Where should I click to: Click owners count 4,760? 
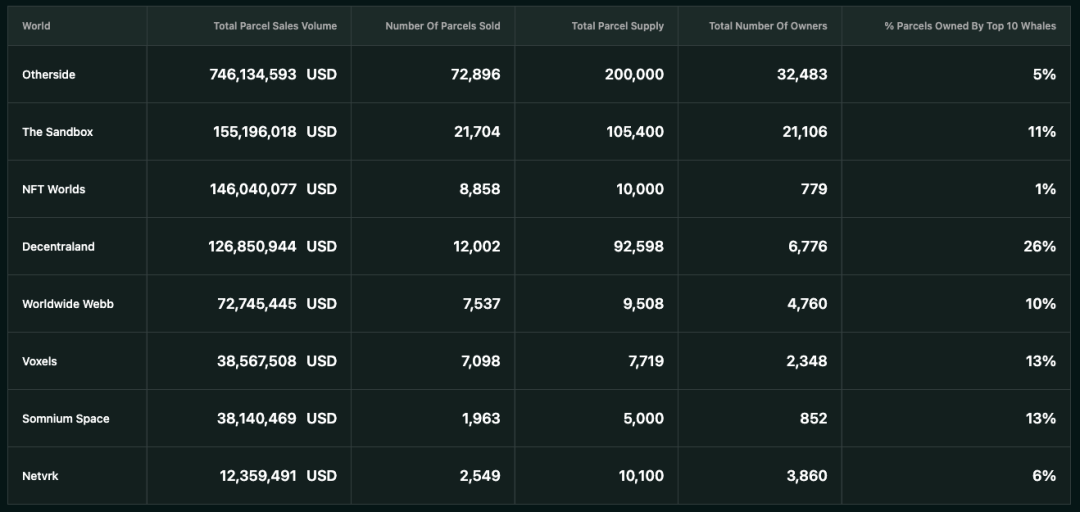(x=808, y=304)
